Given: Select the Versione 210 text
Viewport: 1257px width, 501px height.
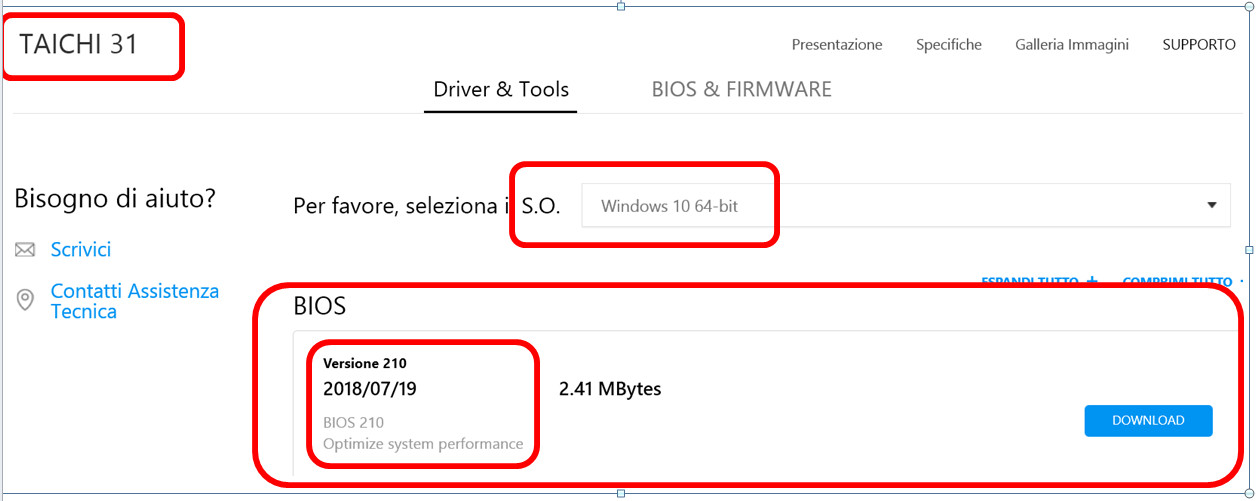Looking at the screenshot, I should [x=365, y=363].
